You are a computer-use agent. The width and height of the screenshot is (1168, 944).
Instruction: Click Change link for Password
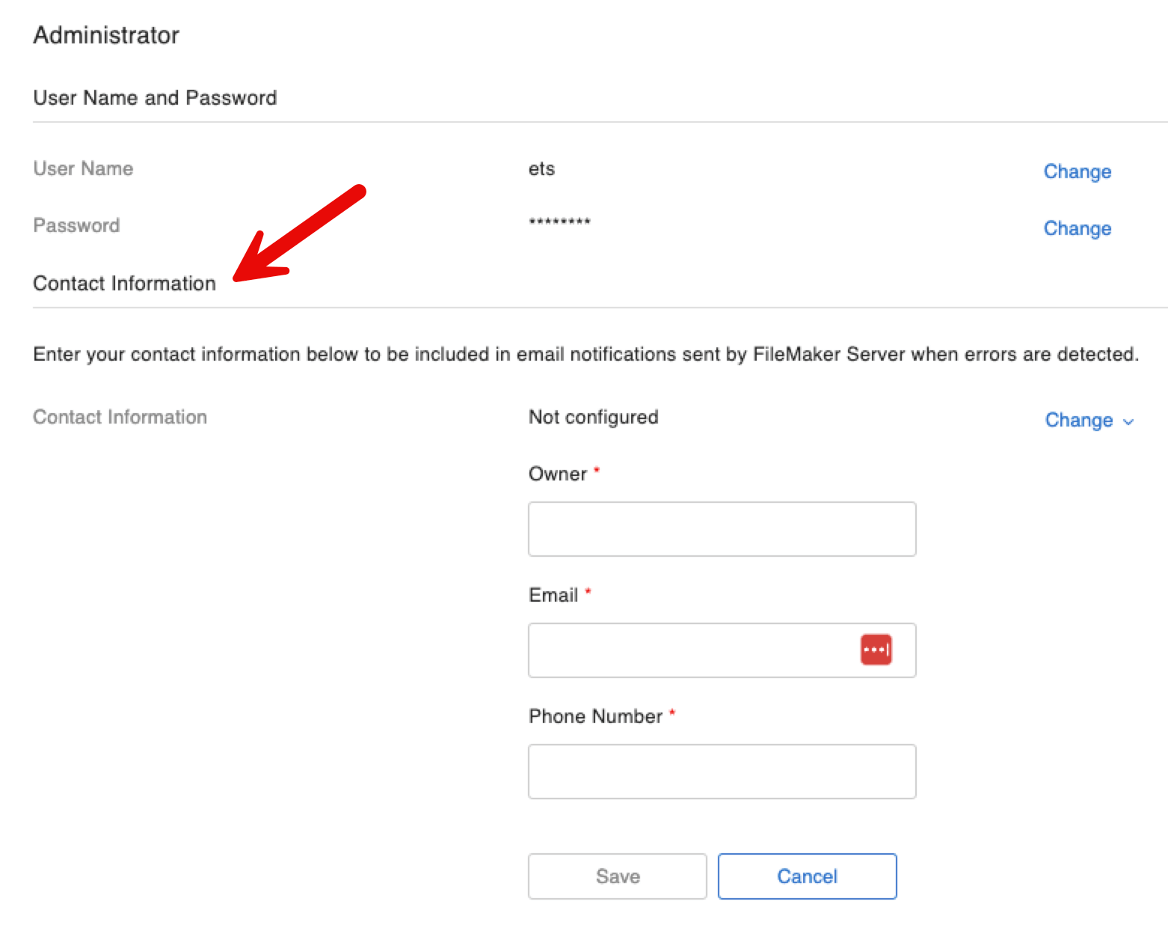pyautogui.click(x=1077, y=228)
